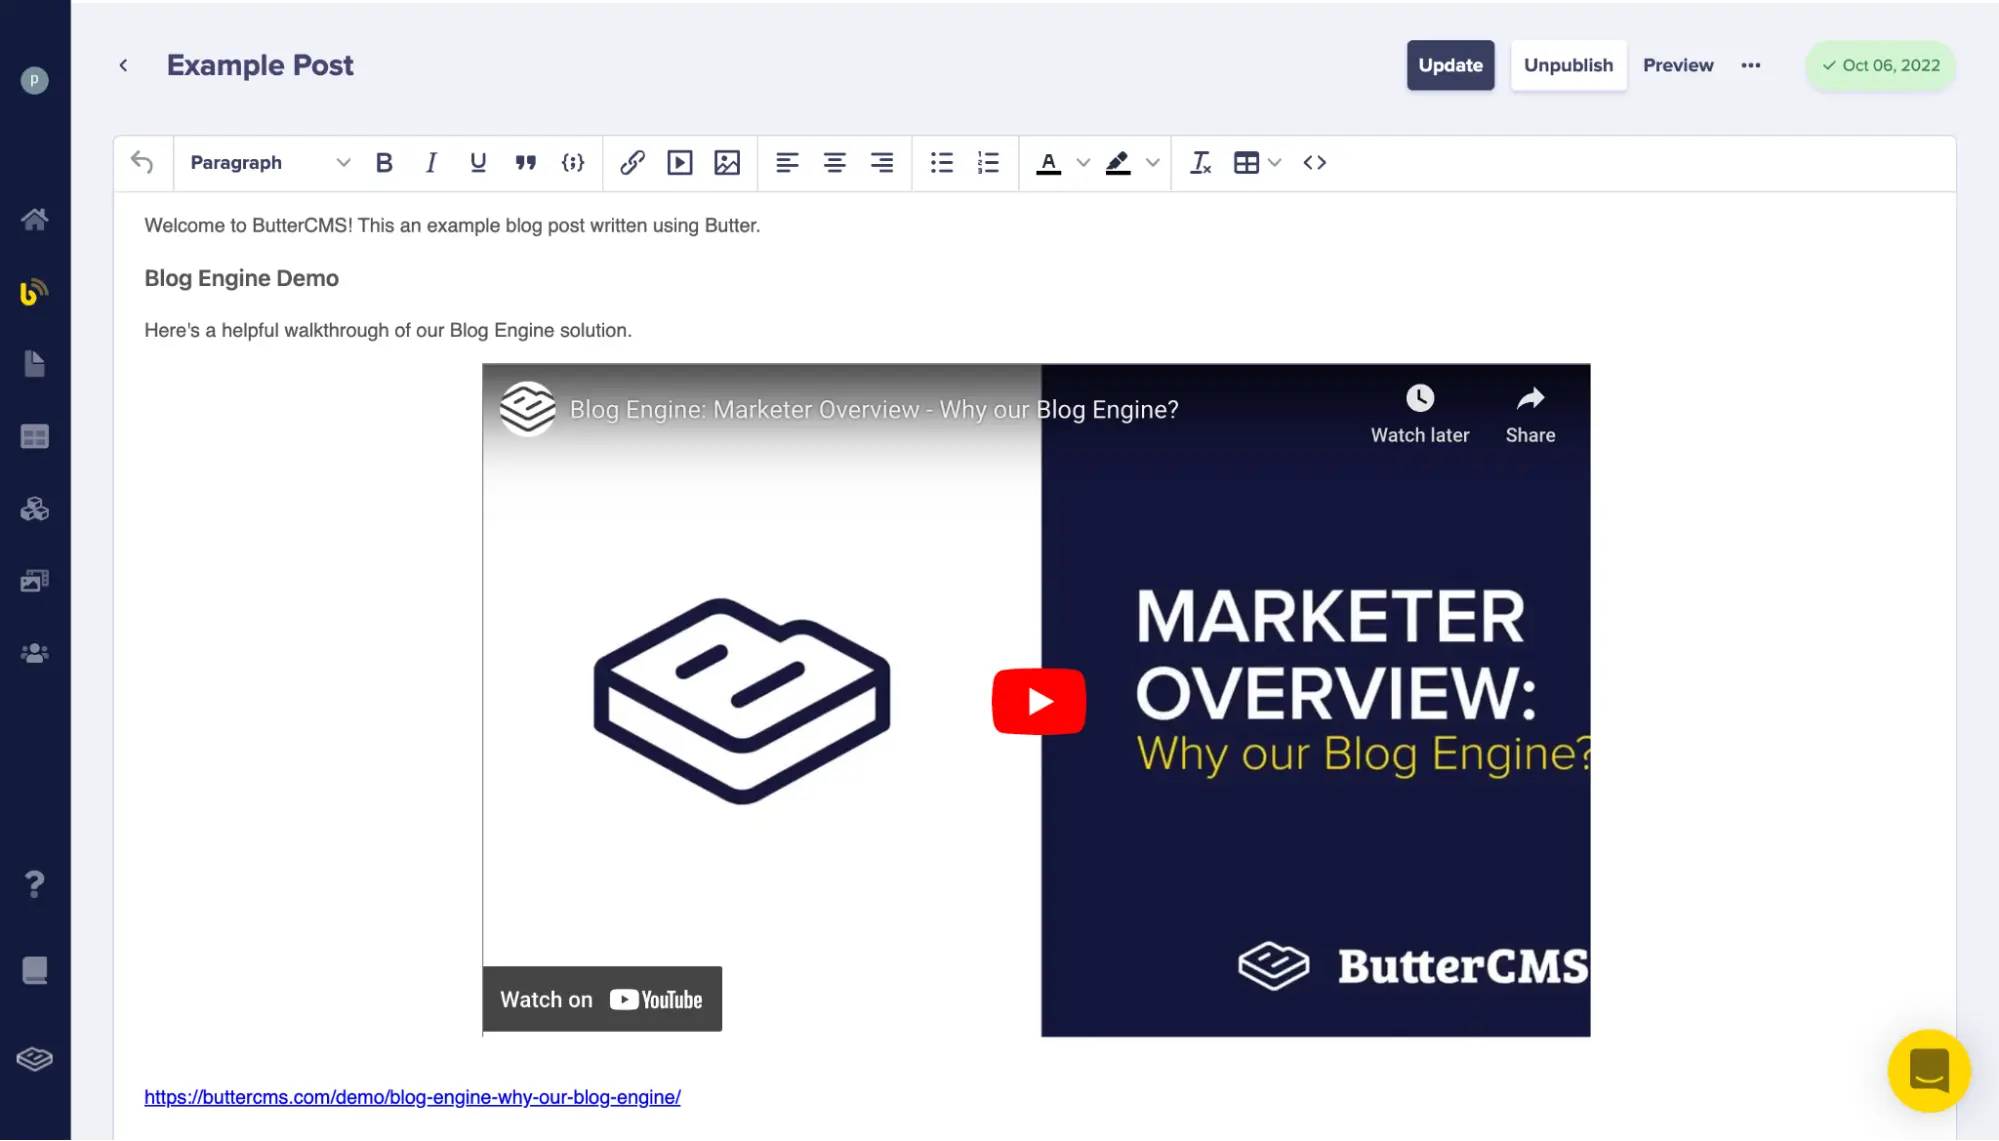The width and height of the screenshot is (1999, 1141).
Task: Insert an image with picture icon
Action: click(x=727, y=162)
